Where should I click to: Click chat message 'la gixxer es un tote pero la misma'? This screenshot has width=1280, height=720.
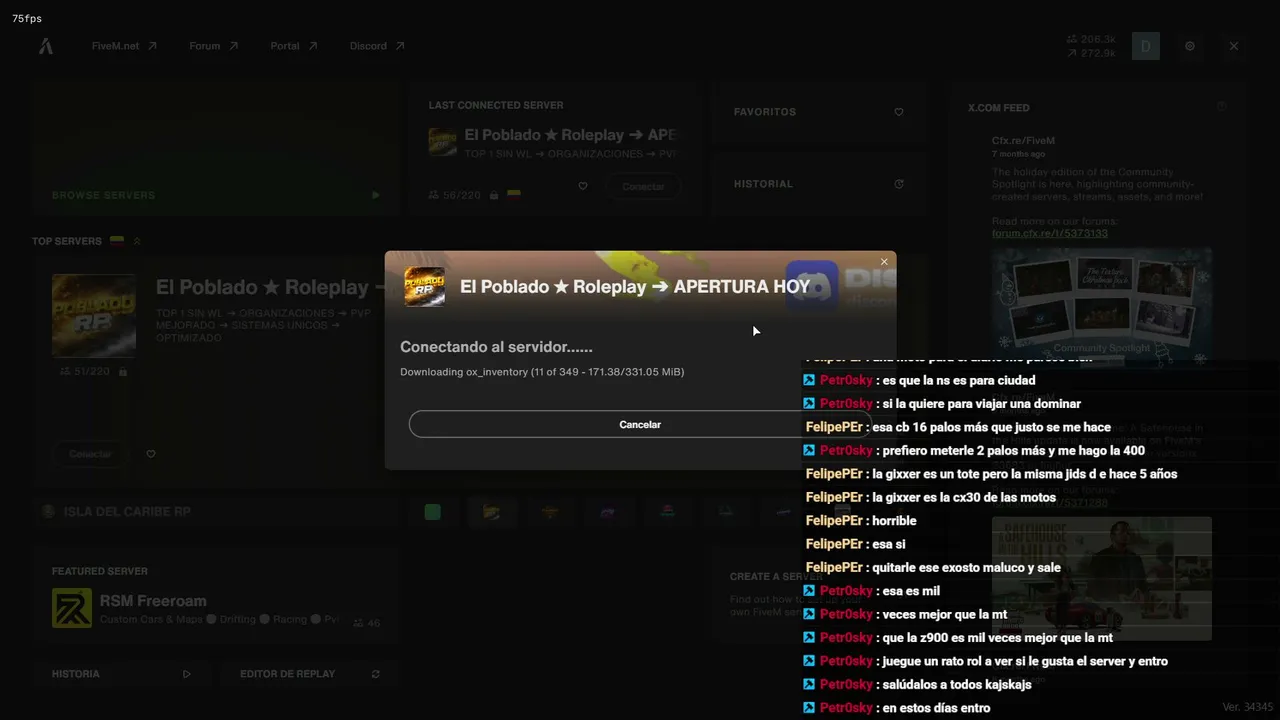[1025, 474]
